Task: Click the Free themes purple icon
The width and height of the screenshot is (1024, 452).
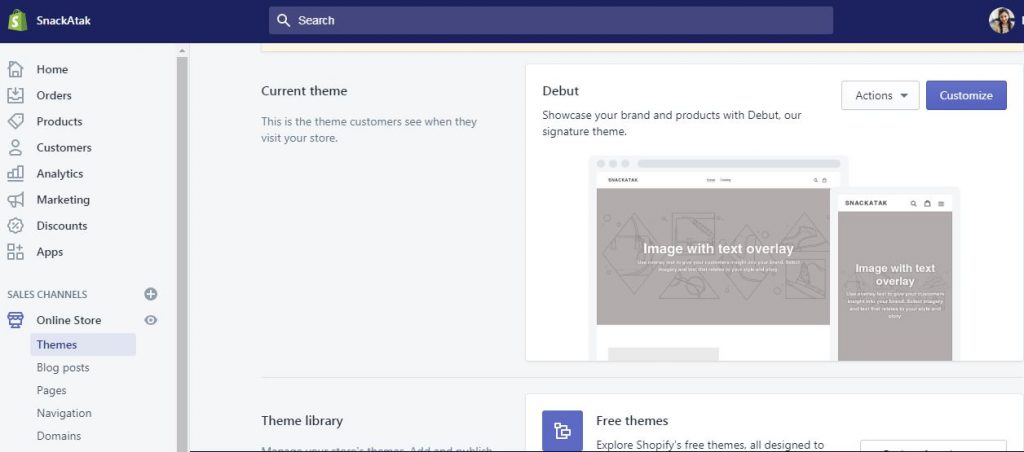Action: 562,430
